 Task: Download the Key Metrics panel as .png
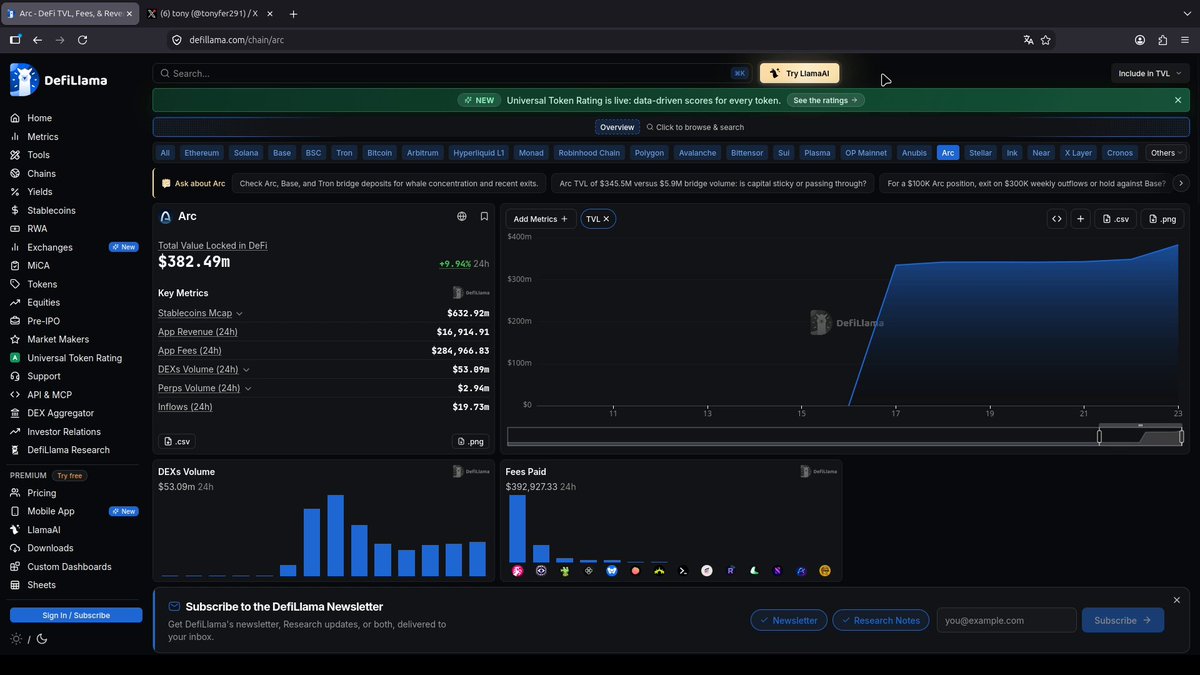tap(471, 441)
